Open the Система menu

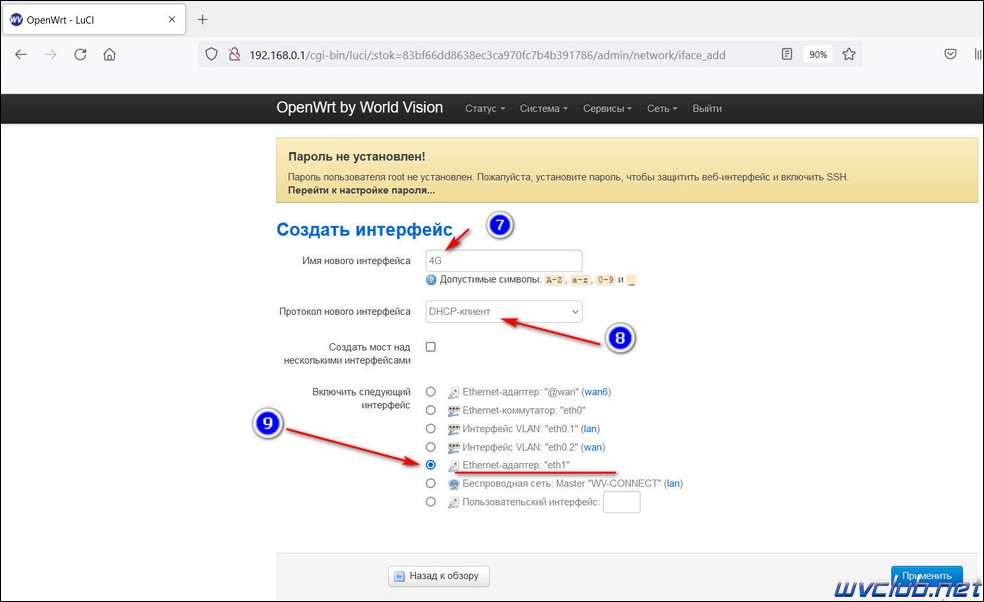tap(543, 109)
